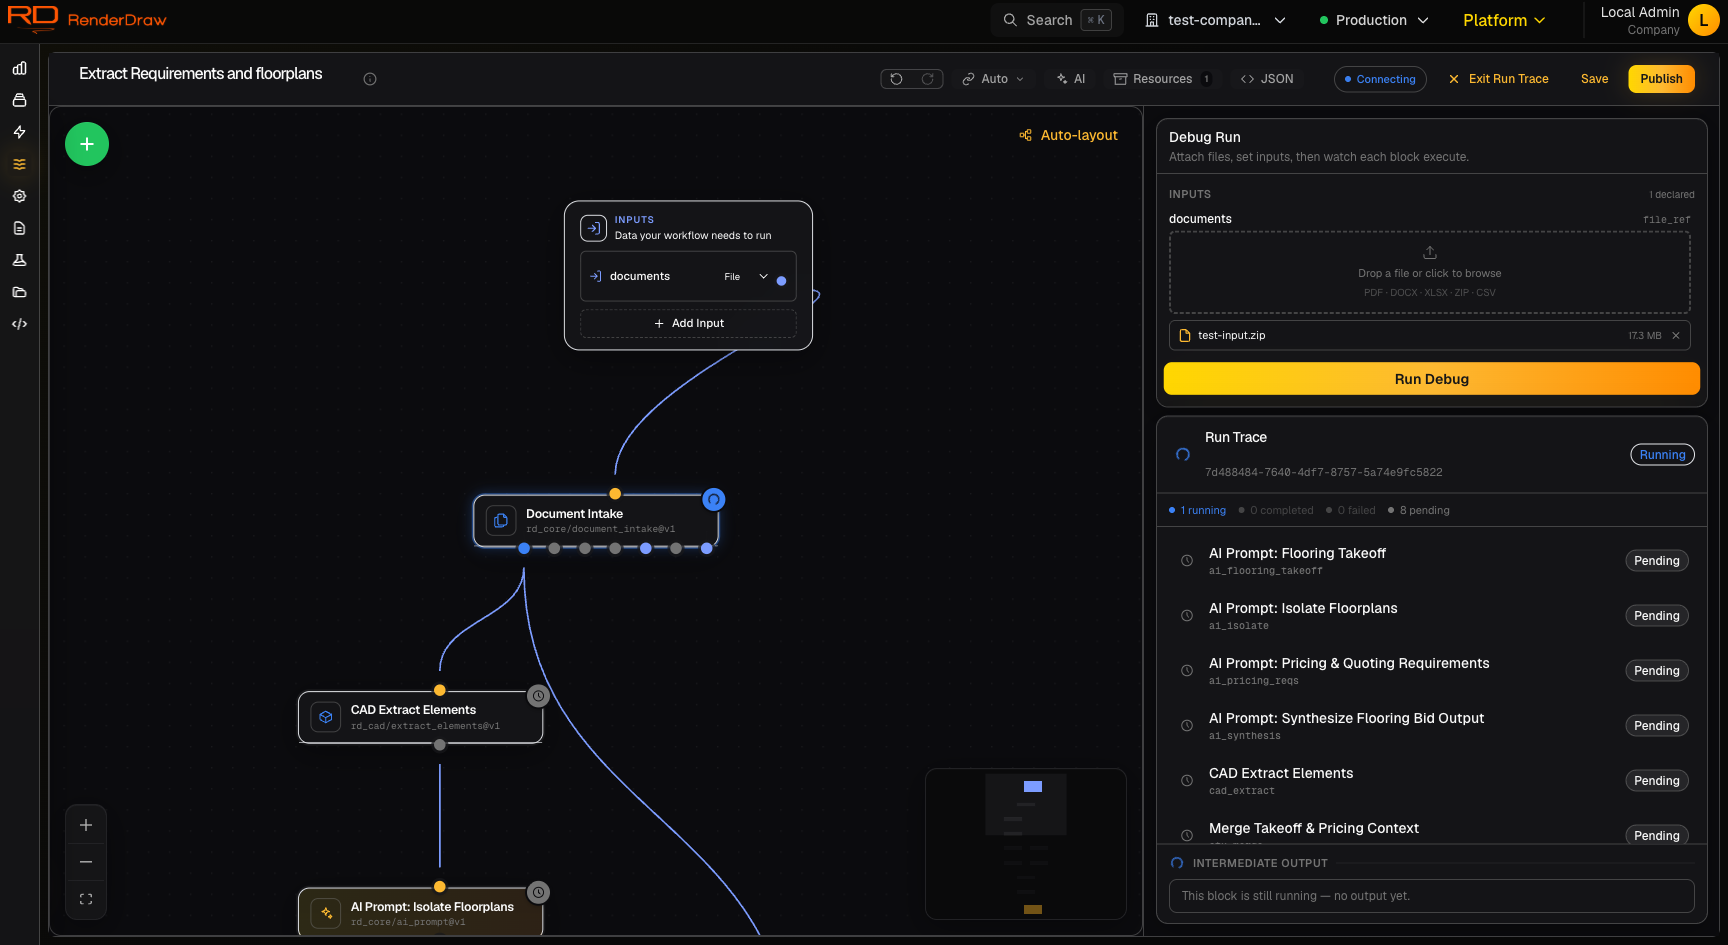The width and height of the screenshot is (1728, 945).
Task: Open the AI assistant button
Action: click(x=1071, y=79)
